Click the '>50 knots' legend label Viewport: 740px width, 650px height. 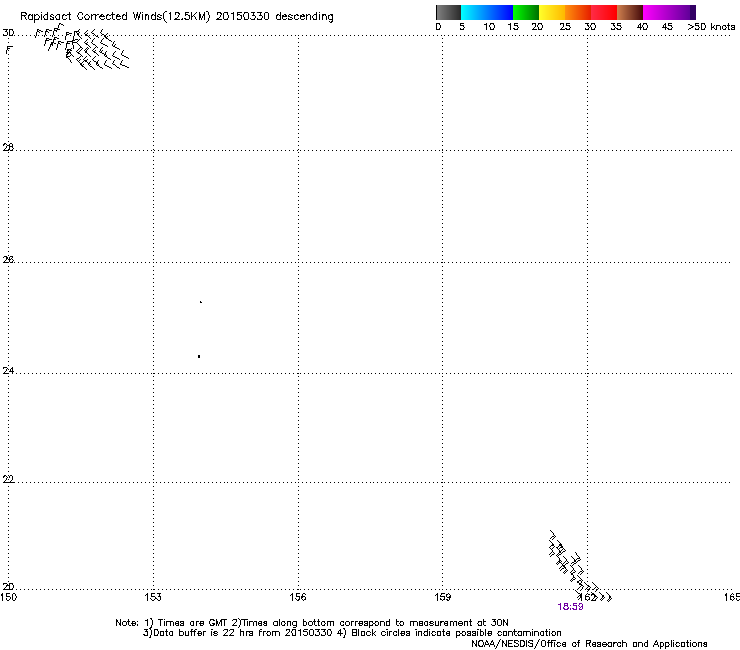(x=711, y=27)
